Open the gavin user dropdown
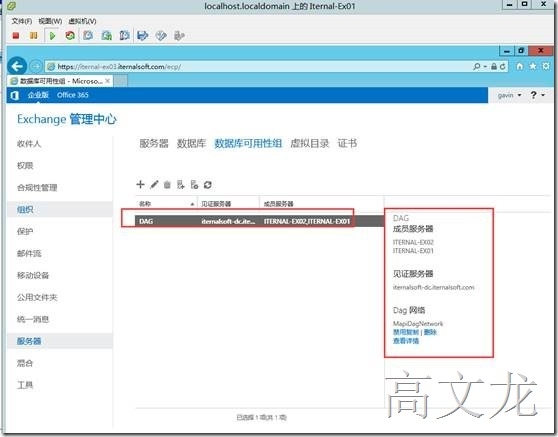The image size is (558, 437). pos(509,95)
